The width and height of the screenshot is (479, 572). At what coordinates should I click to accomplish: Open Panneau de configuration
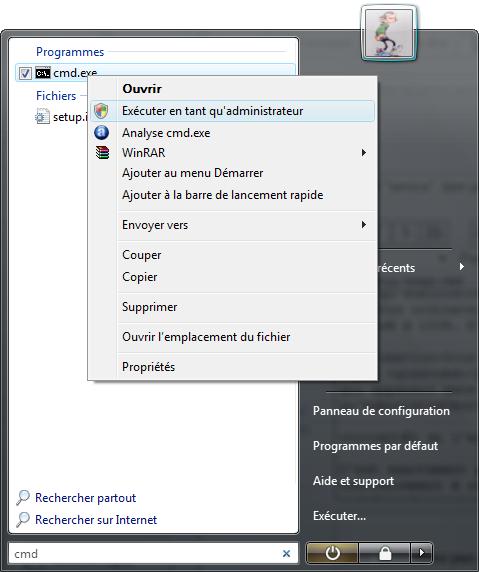[381, 411]
